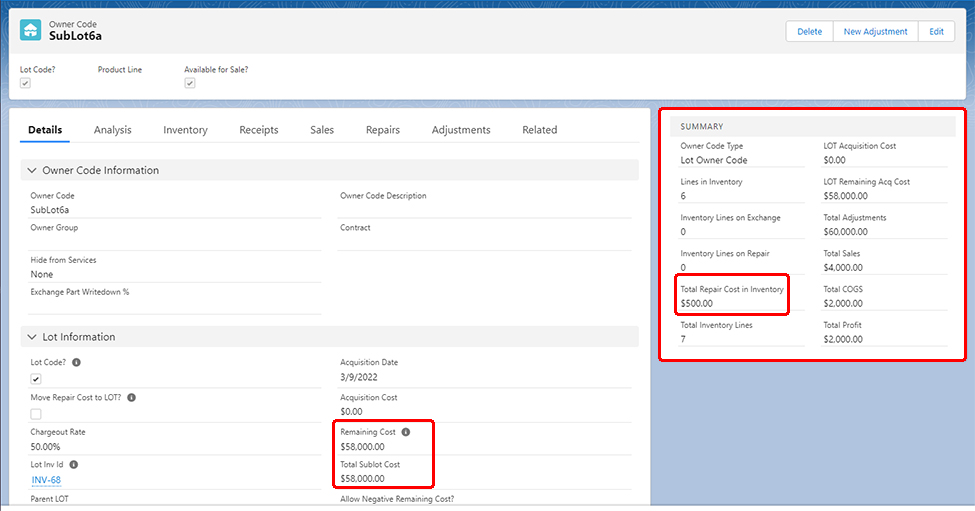Enable Move Repair Cost to LOT checkbox
Screen dimensions: 975x511
[x=36, y=413]
